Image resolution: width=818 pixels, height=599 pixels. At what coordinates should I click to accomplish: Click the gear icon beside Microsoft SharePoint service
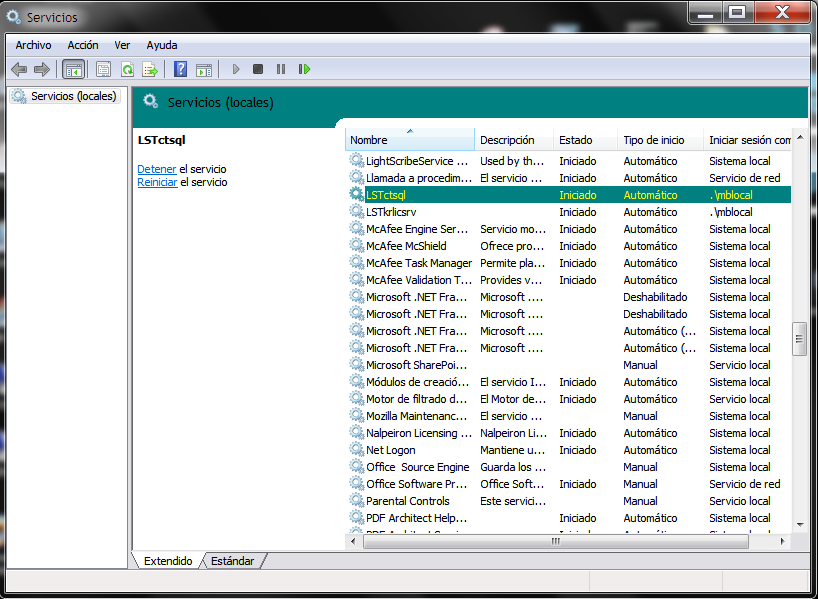(356, 364)
